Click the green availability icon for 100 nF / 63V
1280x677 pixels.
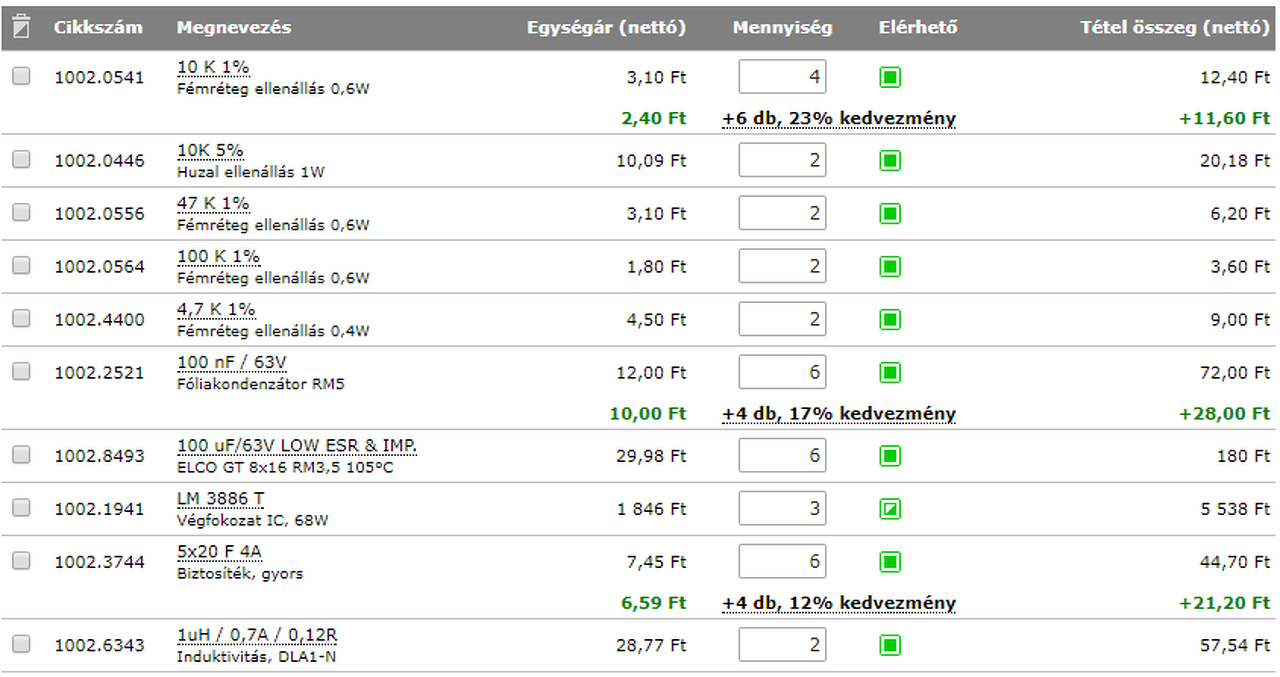point(890,373)
